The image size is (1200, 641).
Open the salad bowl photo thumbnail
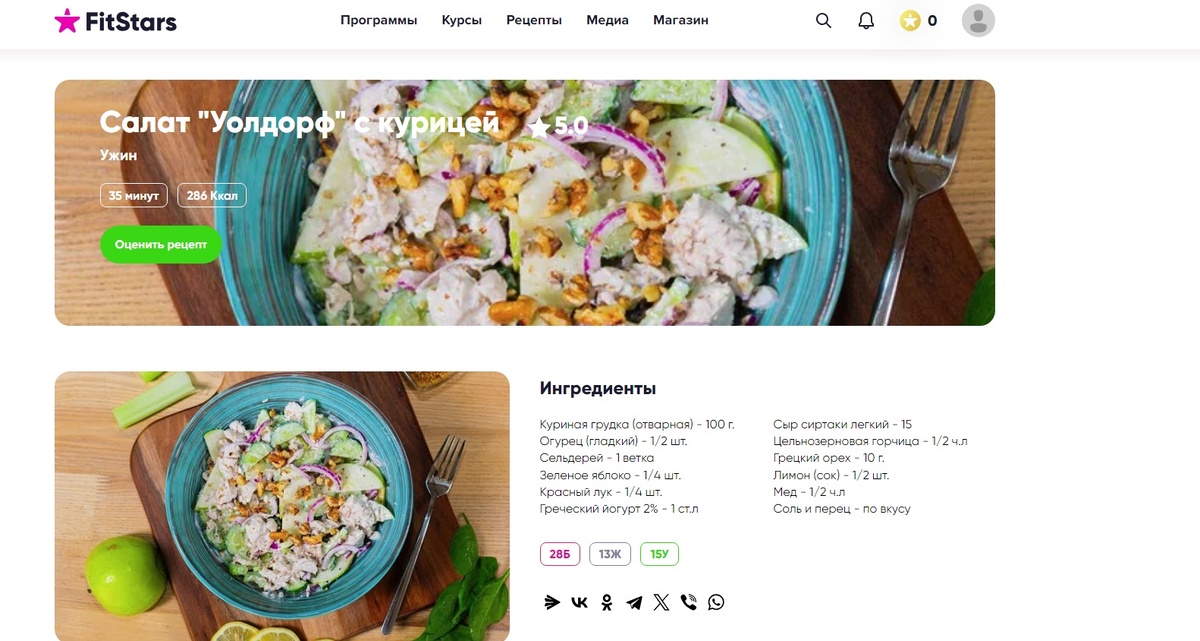pos(282,506)
